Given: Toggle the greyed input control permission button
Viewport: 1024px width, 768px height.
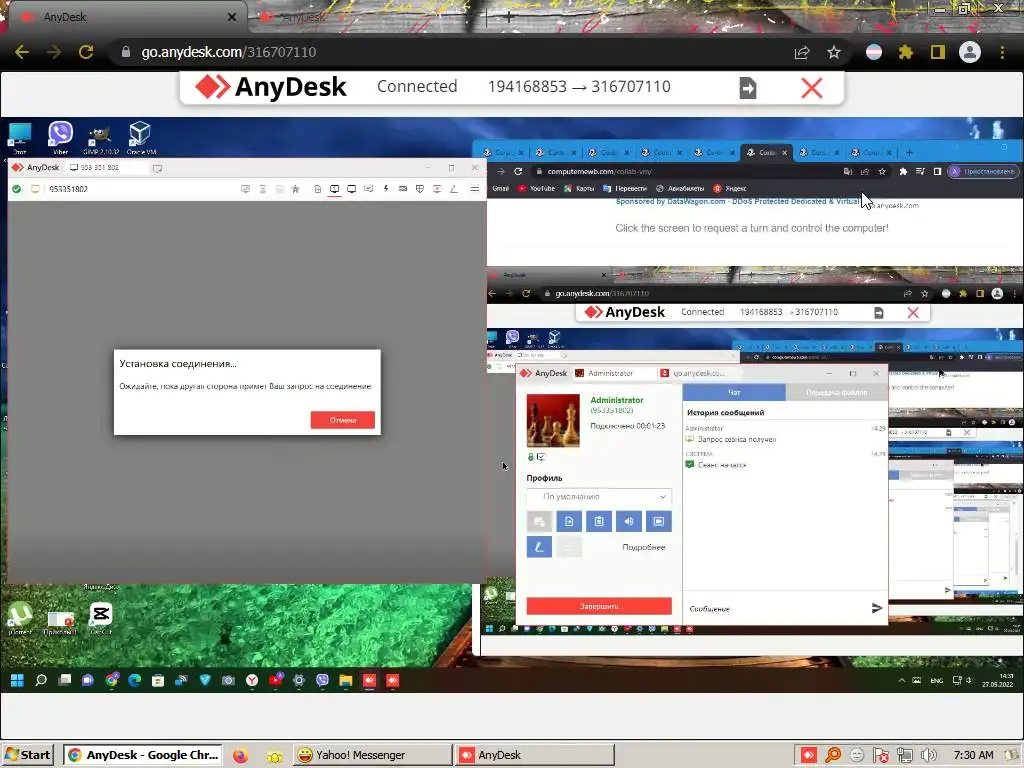Looking at the screenshot, I should (539, 521).
